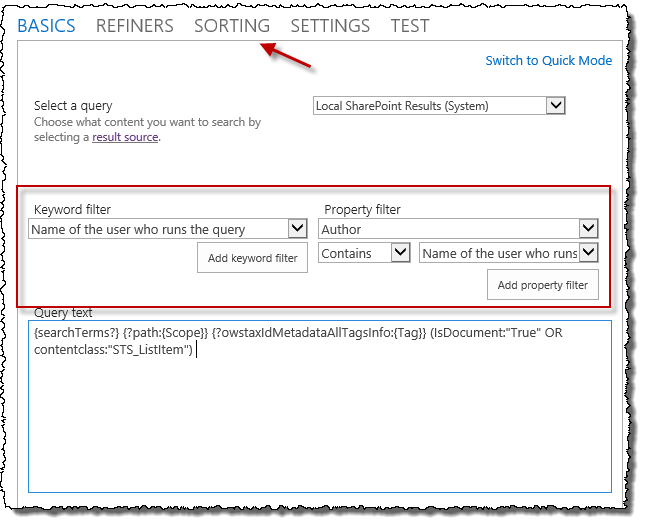Switch to the BASICS tab
This screenshot has width=647, height=529.
pos(46,26)
